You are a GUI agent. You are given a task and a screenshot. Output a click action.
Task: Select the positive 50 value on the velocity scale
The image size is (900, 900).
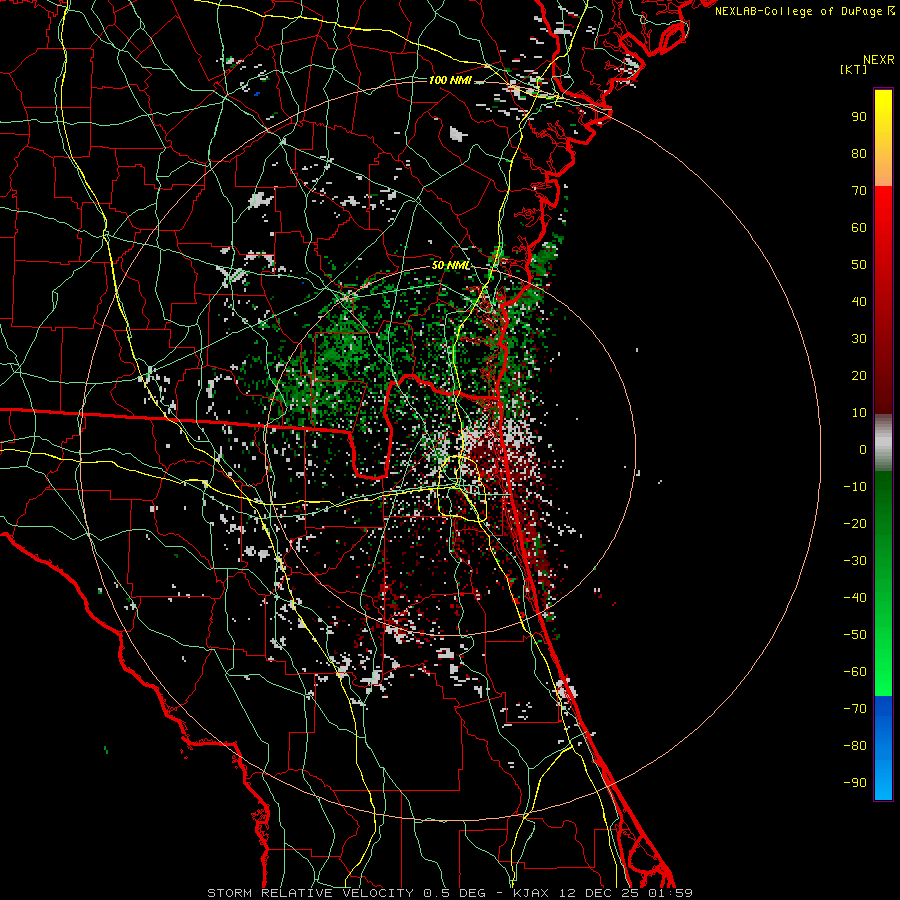(x=859, y=265)
